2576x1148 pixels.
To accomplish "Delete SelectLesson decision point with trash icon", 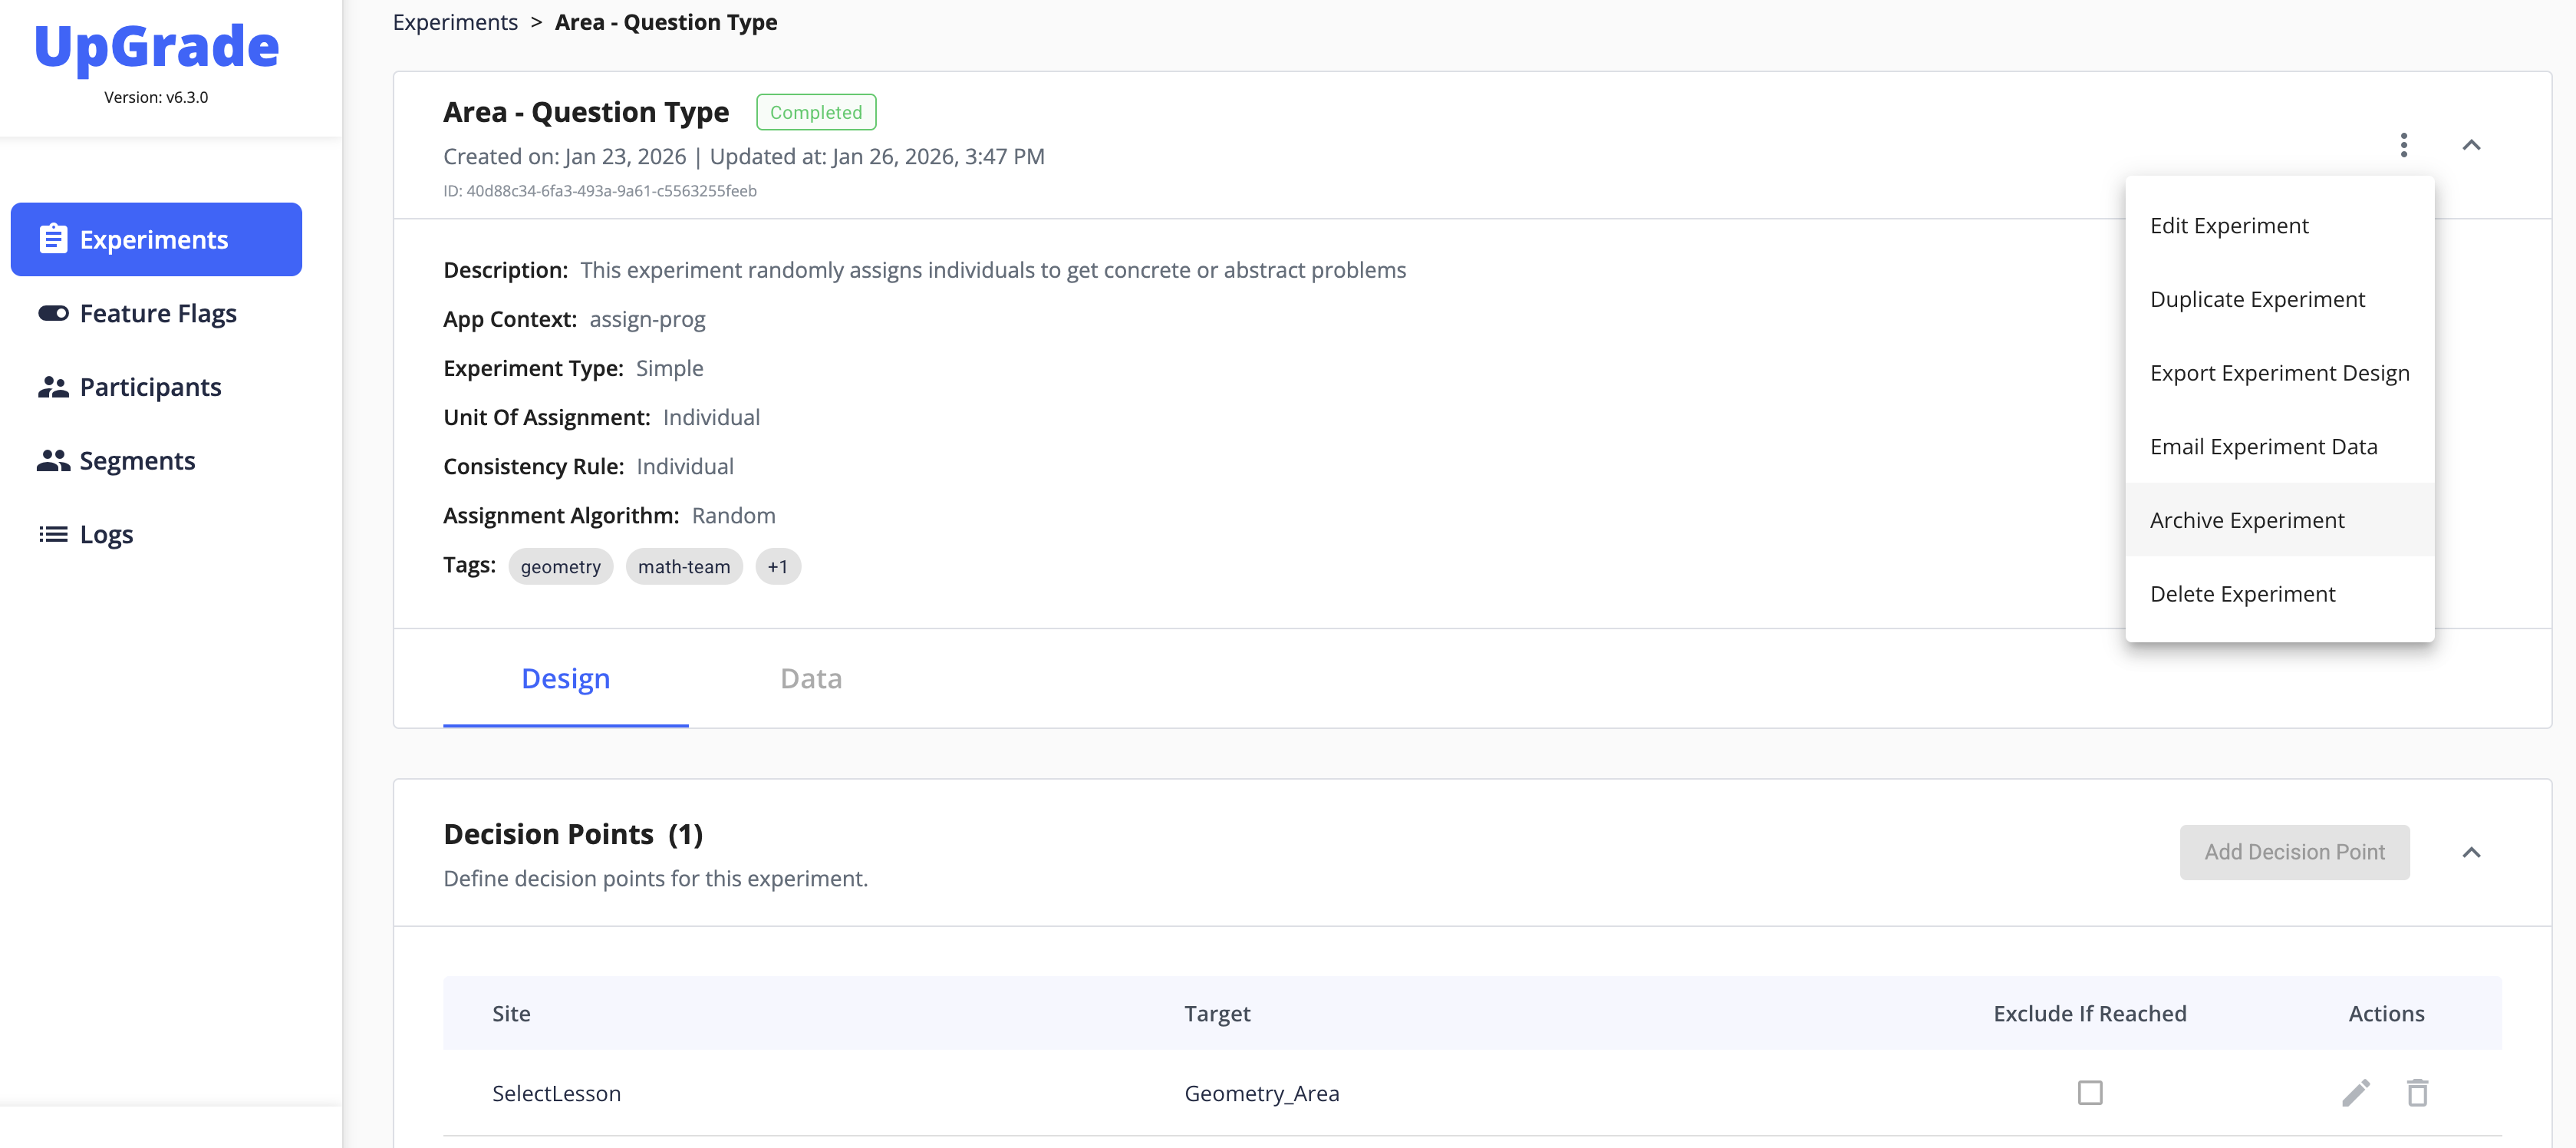I will (2417, 1092).
